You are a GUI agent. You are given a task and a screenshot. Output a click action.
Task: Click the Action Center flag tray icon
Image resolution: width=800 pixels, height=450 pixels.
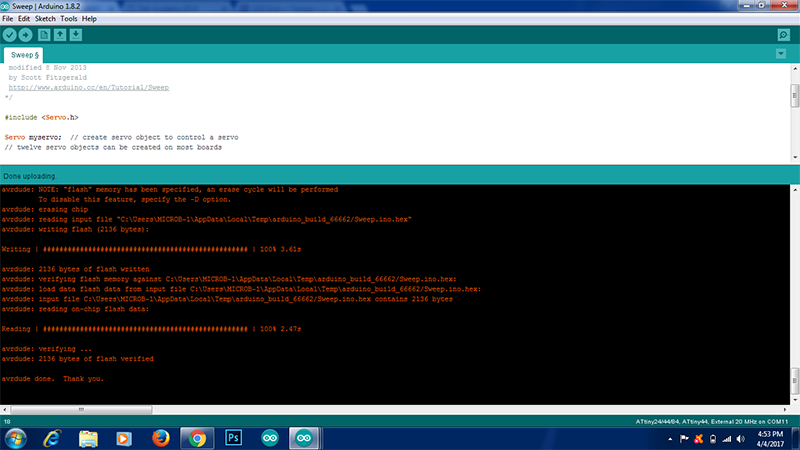coord(684,439)
